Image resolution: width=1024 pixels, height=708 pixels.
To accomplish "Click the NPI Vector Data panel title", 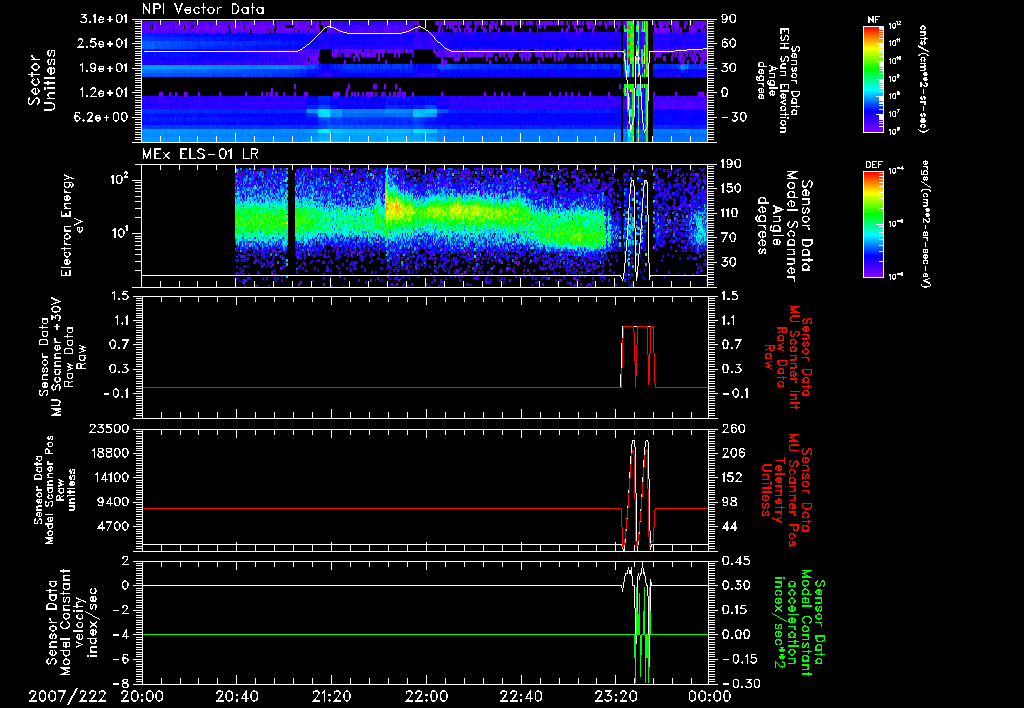I will pyautogui.click(x=203, y=9).
